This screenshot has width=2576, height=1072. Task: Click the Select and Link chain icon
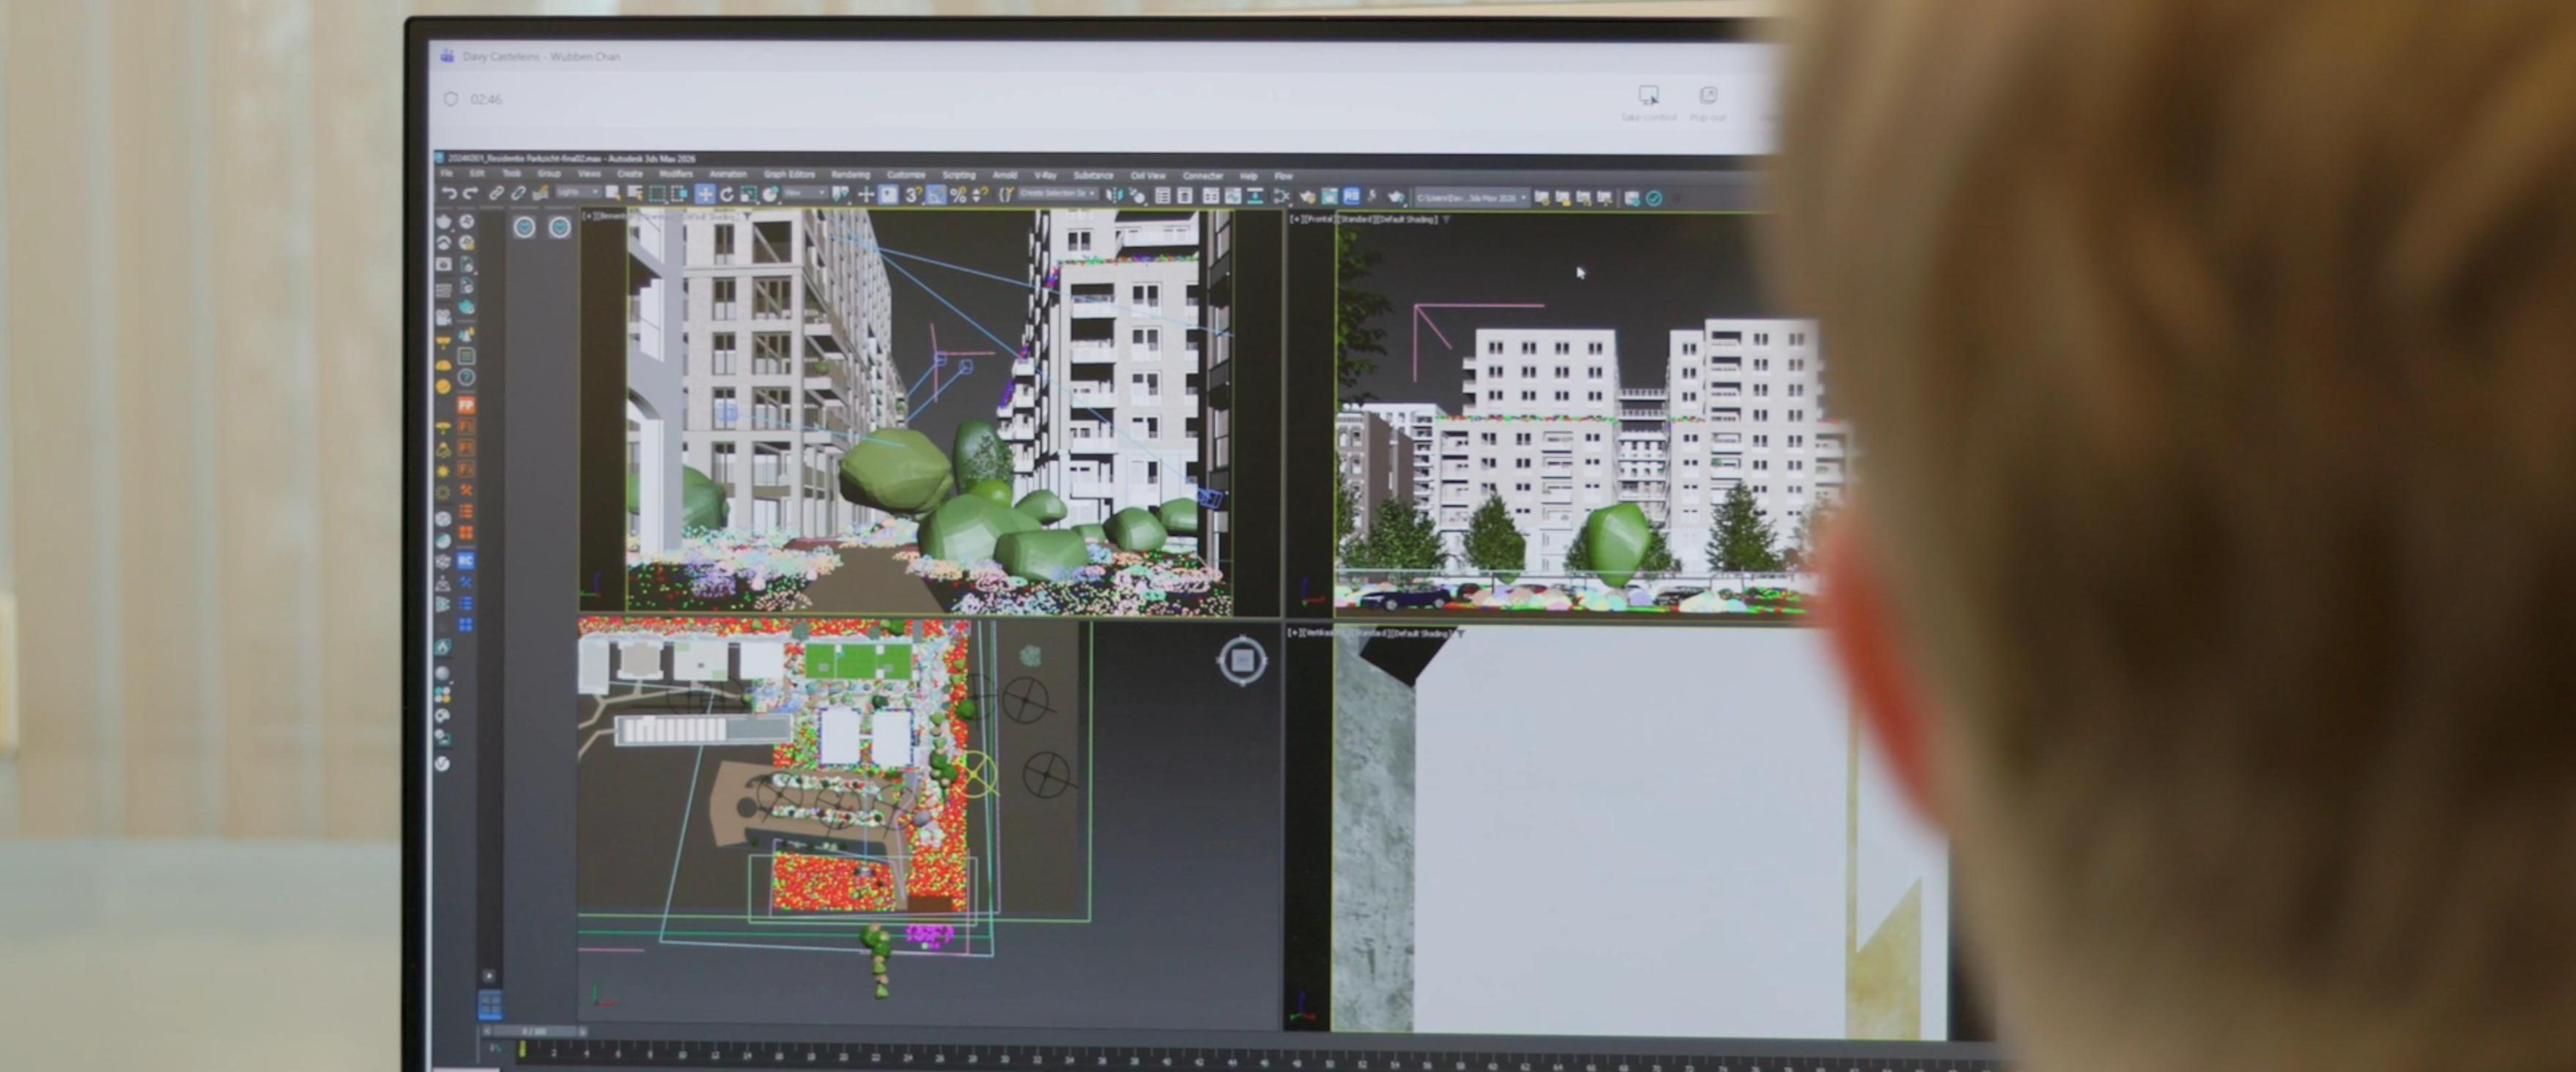pyautogui.click(x=496, y=194)
